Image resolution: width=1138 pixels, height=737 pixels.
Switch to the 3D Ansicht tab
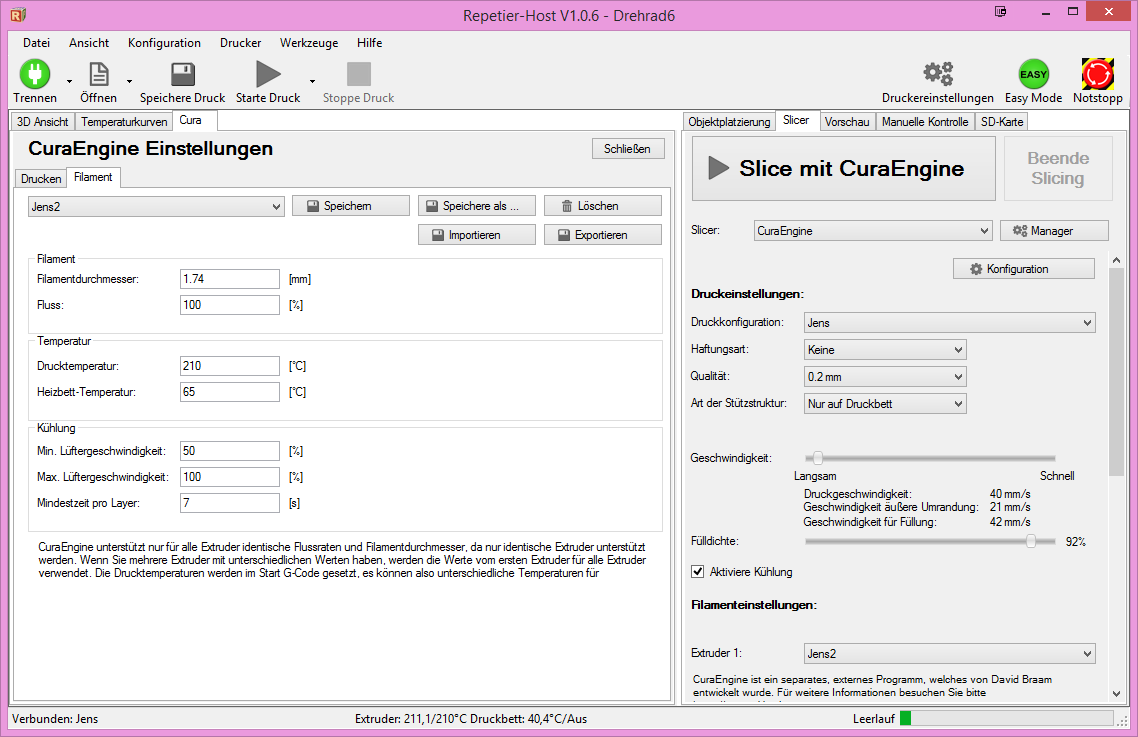click(x=43, y=121)
